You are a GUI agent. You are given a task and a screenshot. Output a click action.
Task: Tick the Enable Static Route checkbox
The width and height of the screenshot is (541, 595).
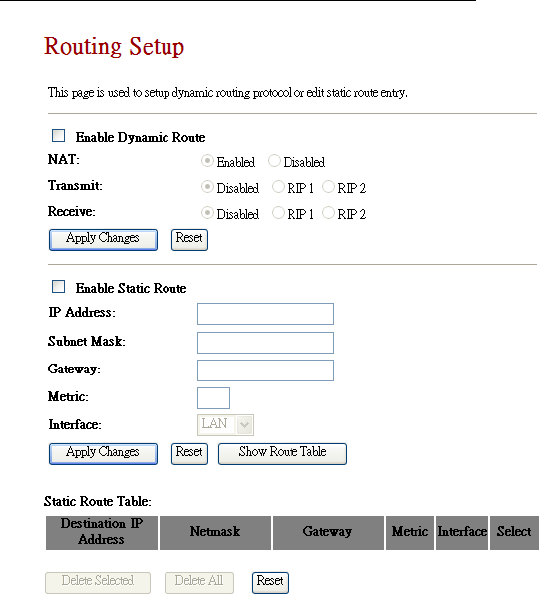coord(58,287)
